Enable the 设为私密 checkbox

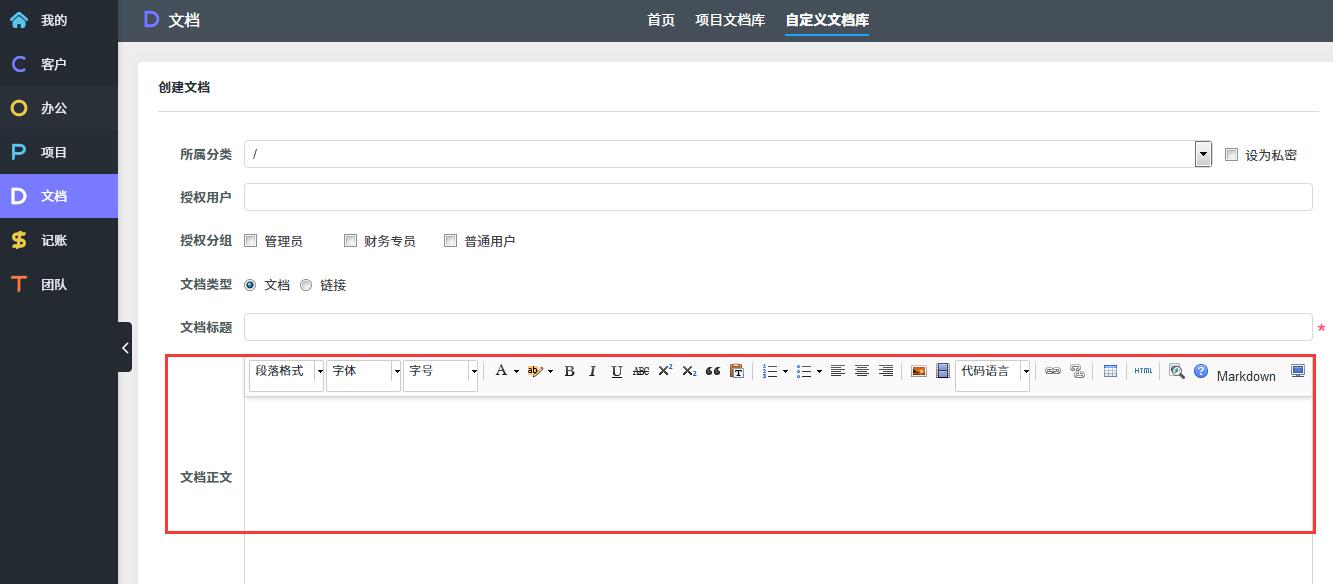(x=1231, y=154)
